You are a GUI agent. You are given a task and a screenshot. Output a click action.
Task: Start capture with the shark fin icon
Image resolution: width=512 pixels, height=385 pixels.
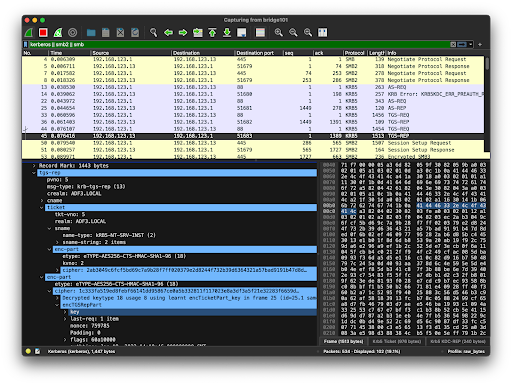tap(29, 32)
